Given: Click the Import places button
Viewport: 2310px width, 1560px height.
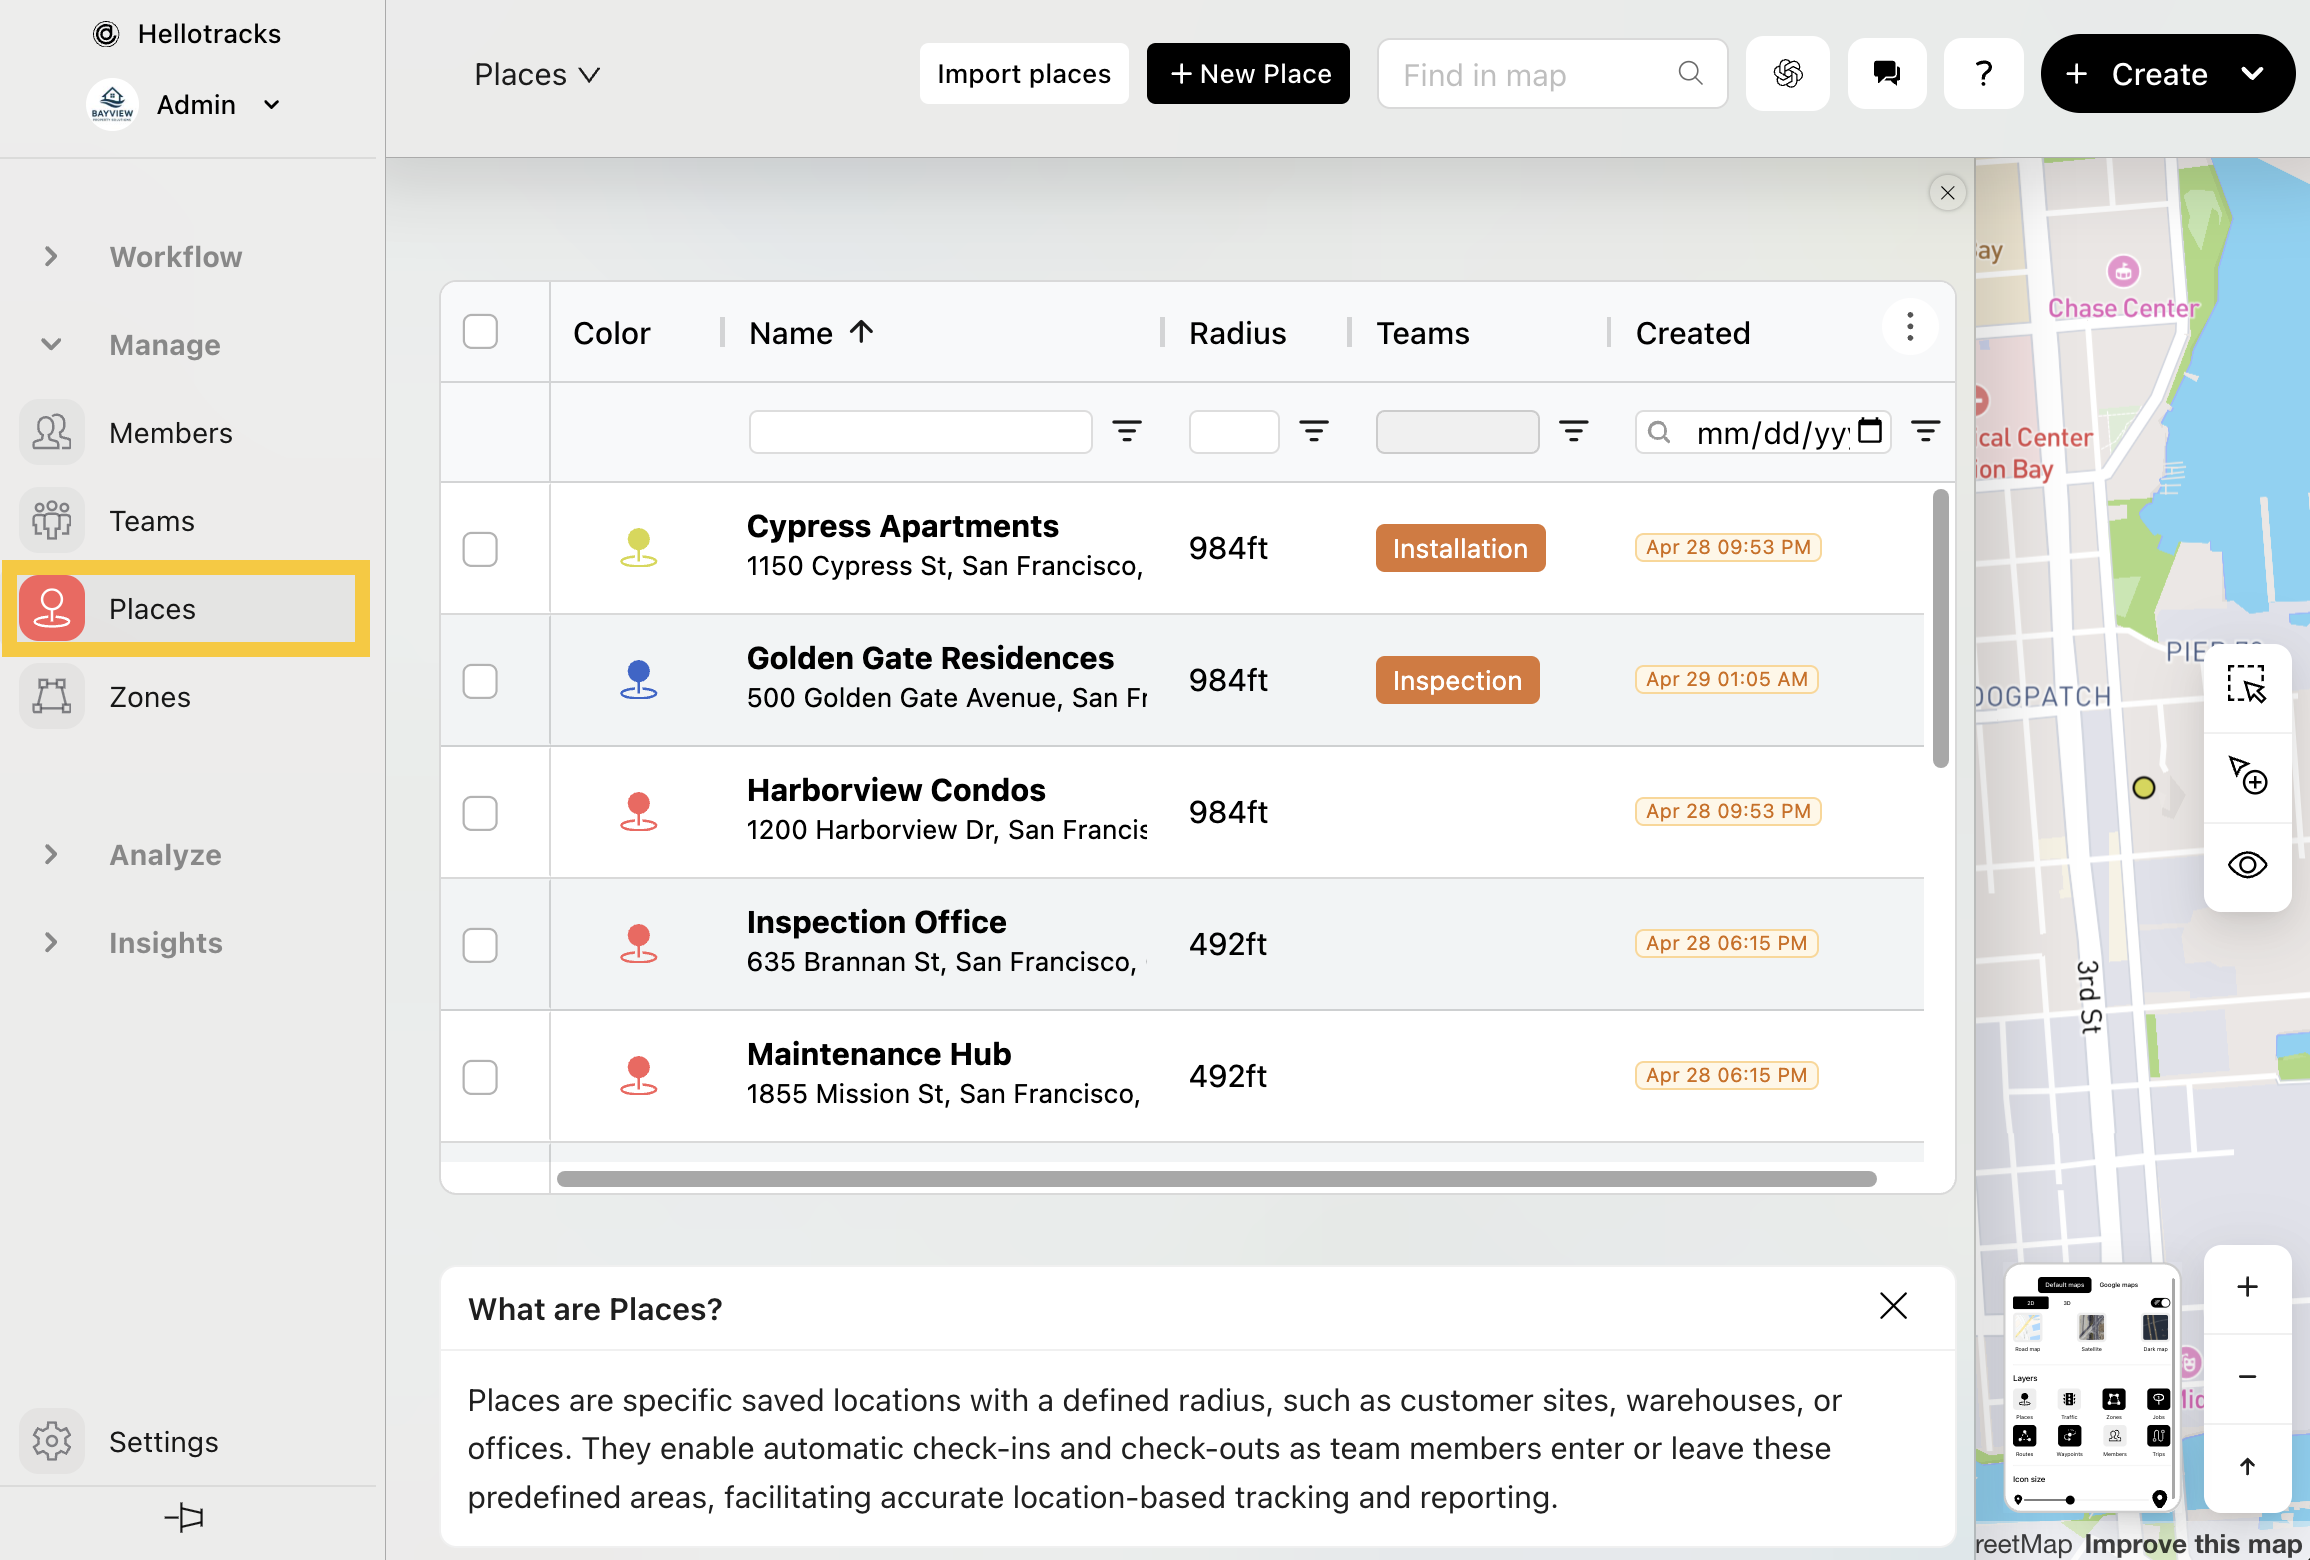Looking at the screenshot, I should coord(1023,74).
